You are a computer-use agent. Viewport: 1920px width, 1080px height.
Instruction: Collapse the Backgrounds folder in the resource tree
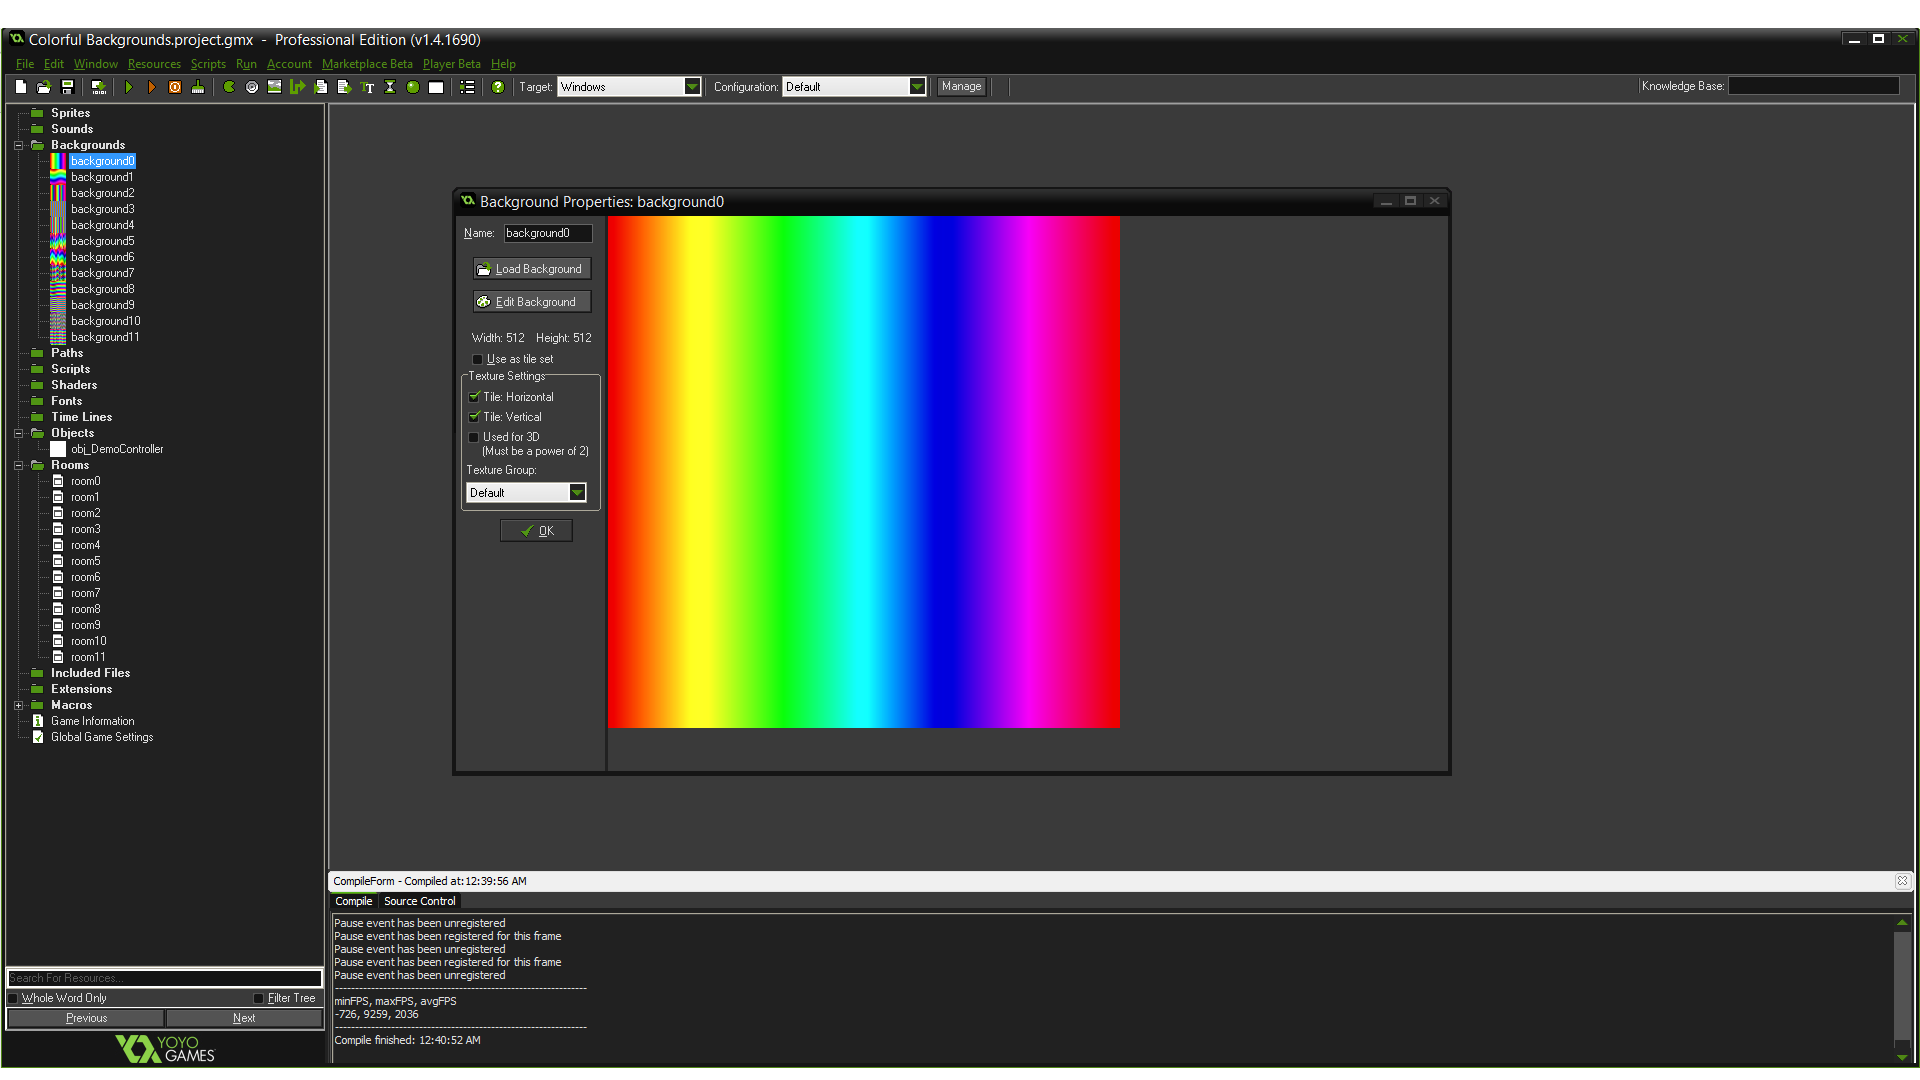tap(18, 145)
